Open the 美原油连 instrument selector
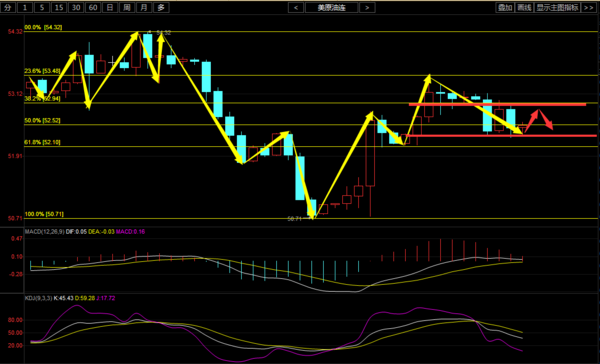600x364 pixels. pos(331,7)
